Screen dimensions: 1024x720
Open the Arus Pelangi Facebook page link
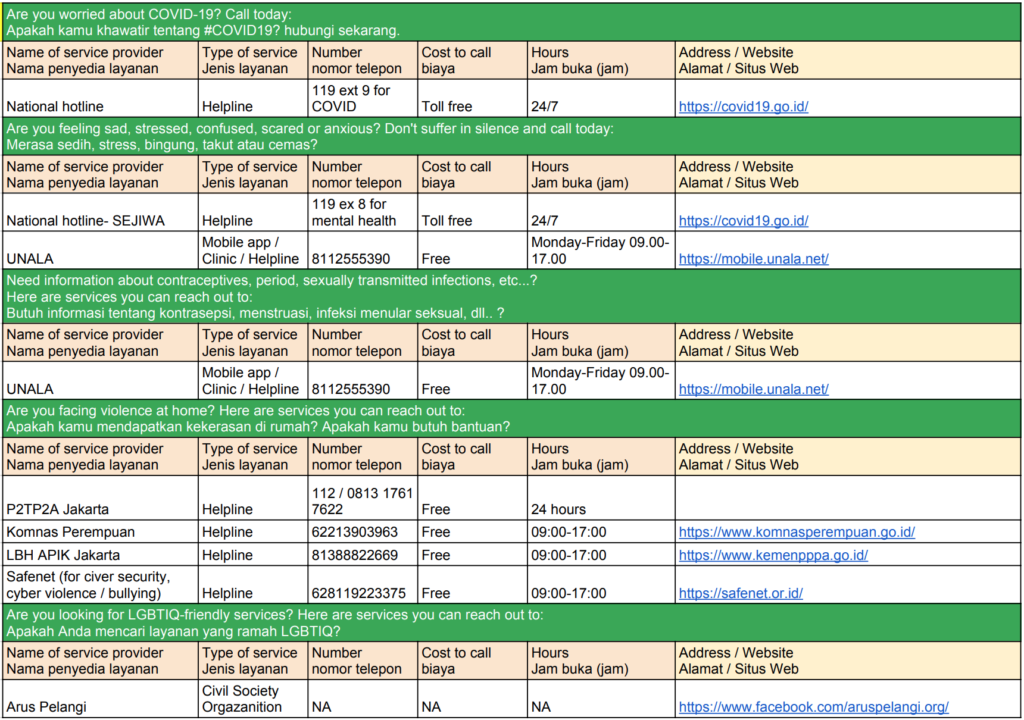[814, 707]
